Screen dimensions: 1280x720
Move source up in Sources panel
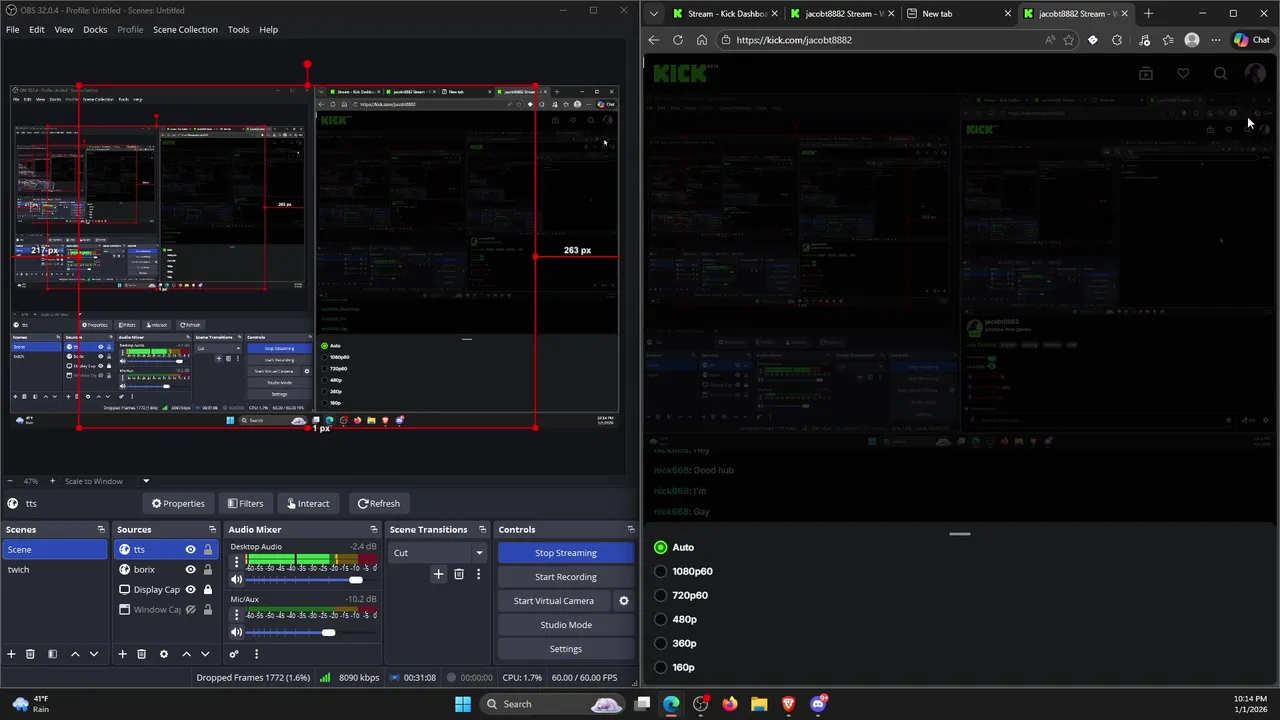point(186,654)
